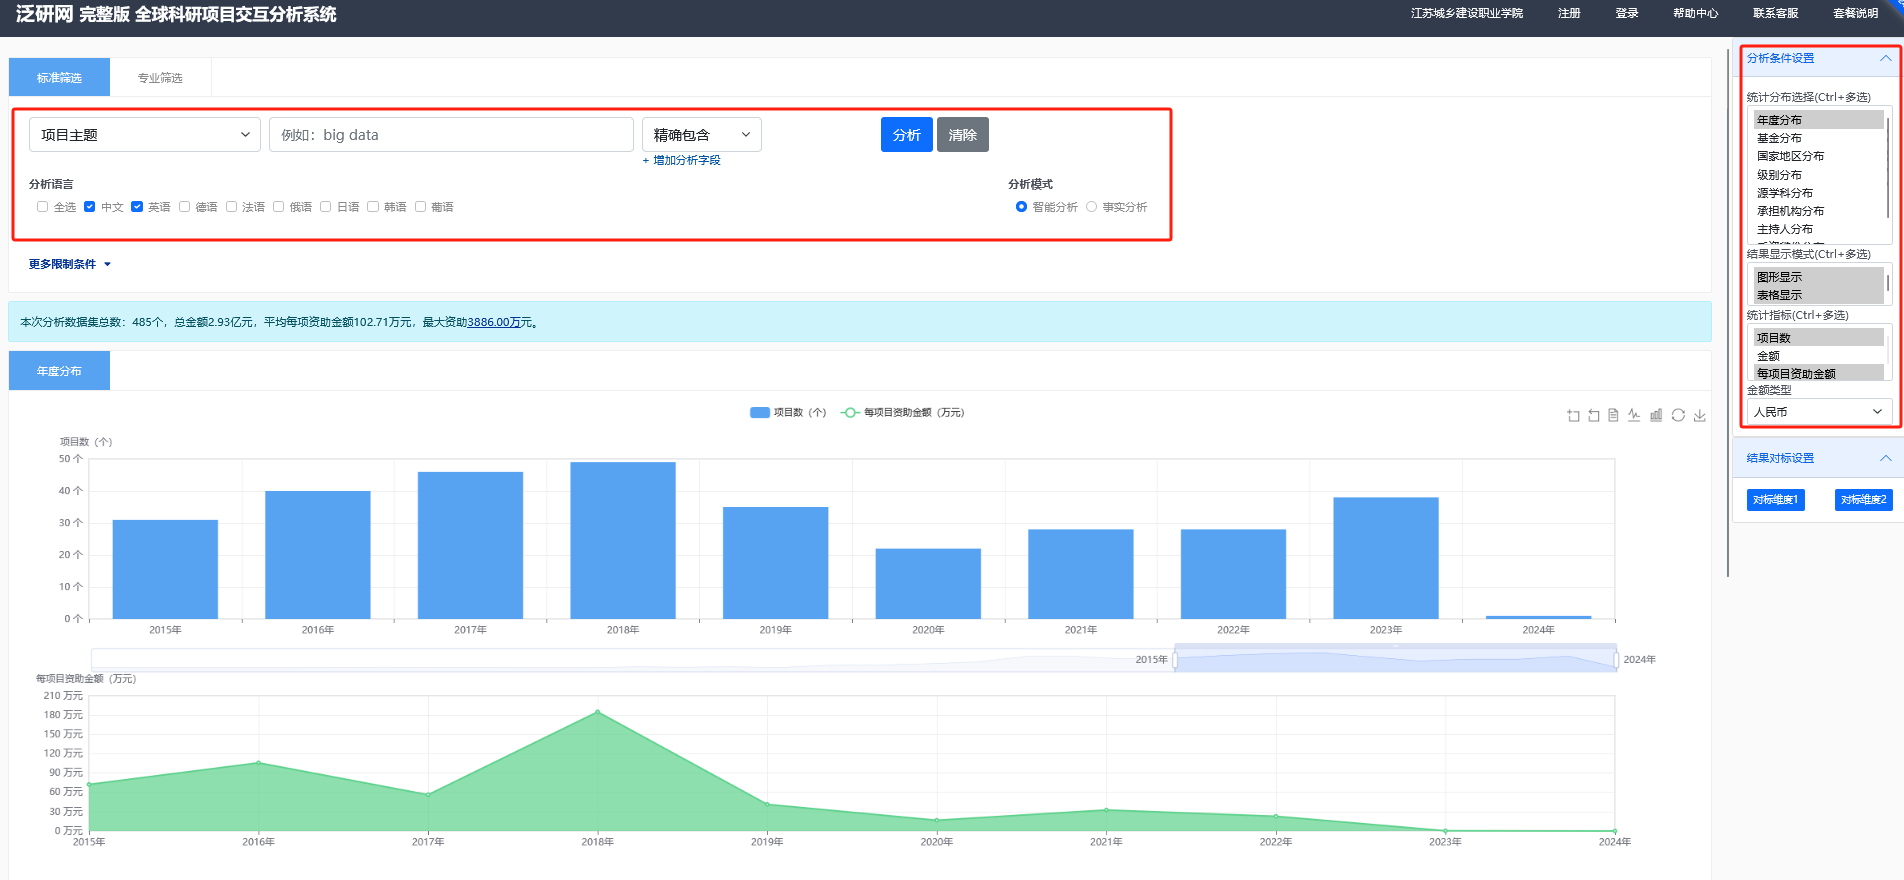1904x880 pixels.
Task: Expand 更多限制条件 options
Action: (x=70, y=264)
